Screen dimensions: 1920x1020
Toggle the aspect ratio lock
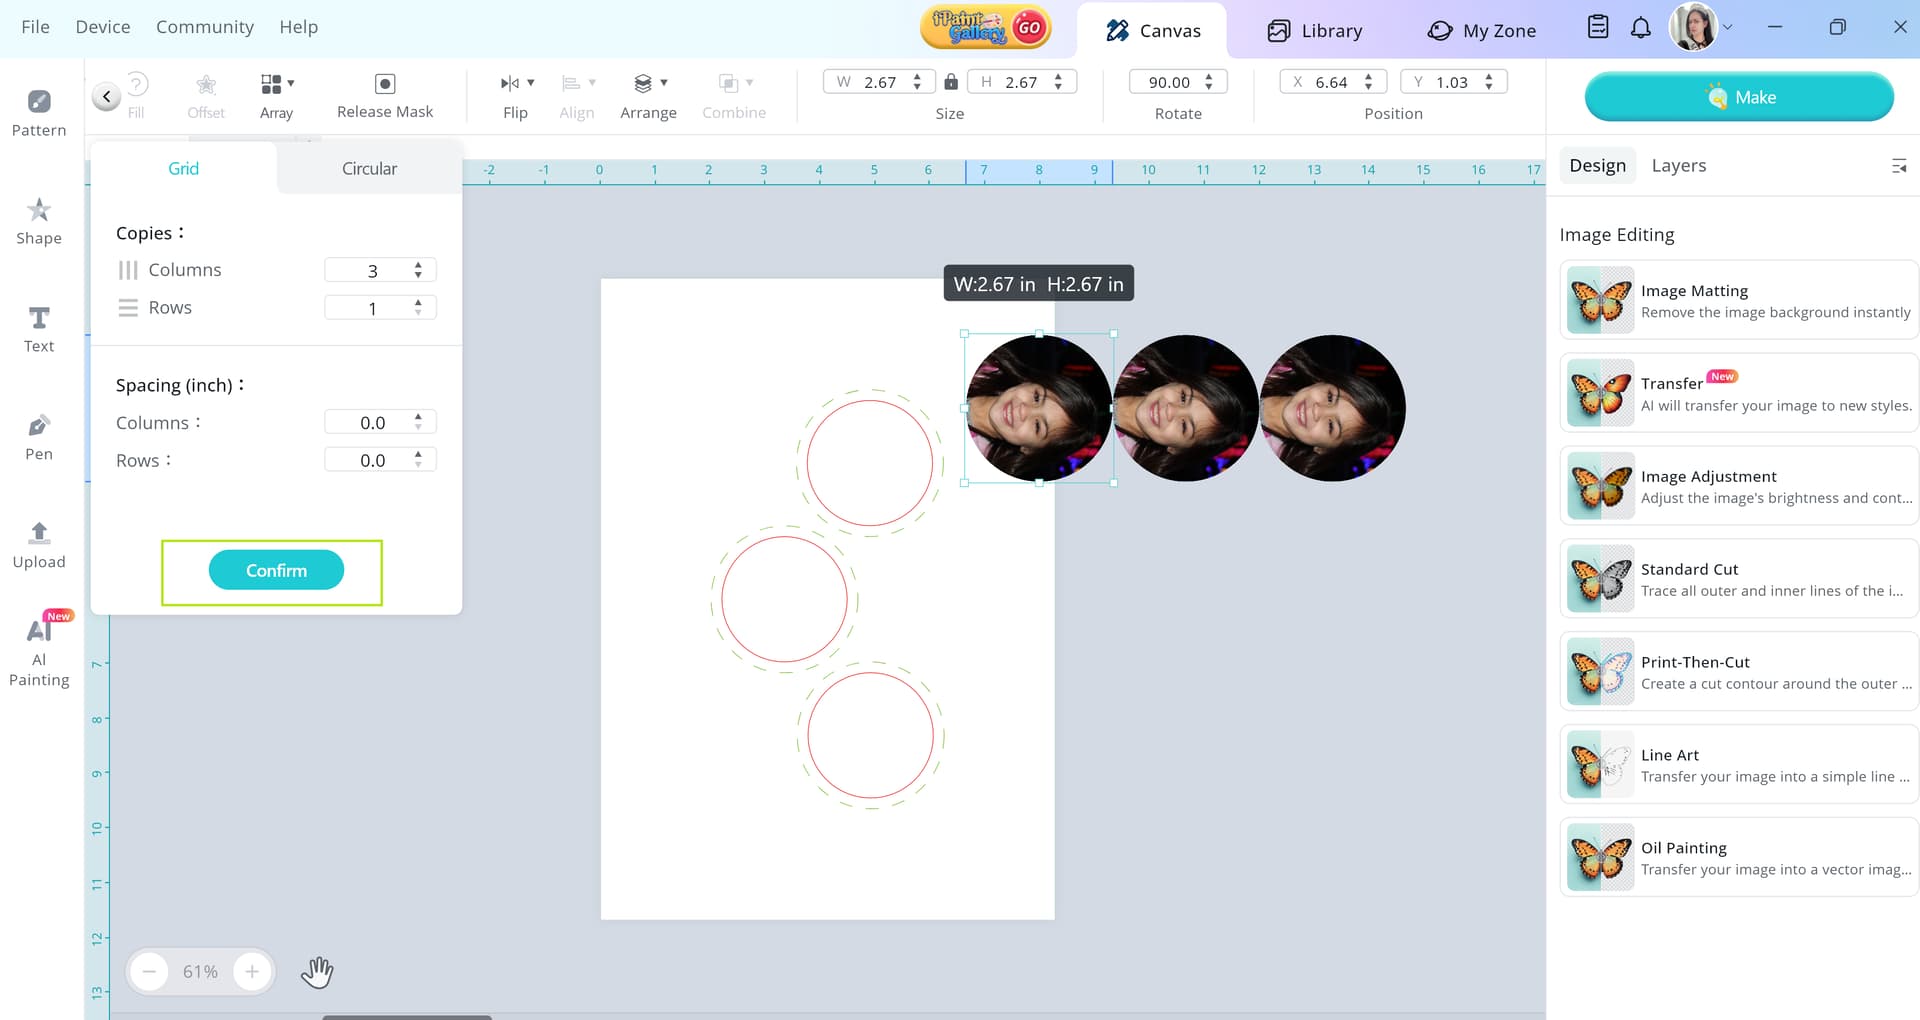coord(951,82)
